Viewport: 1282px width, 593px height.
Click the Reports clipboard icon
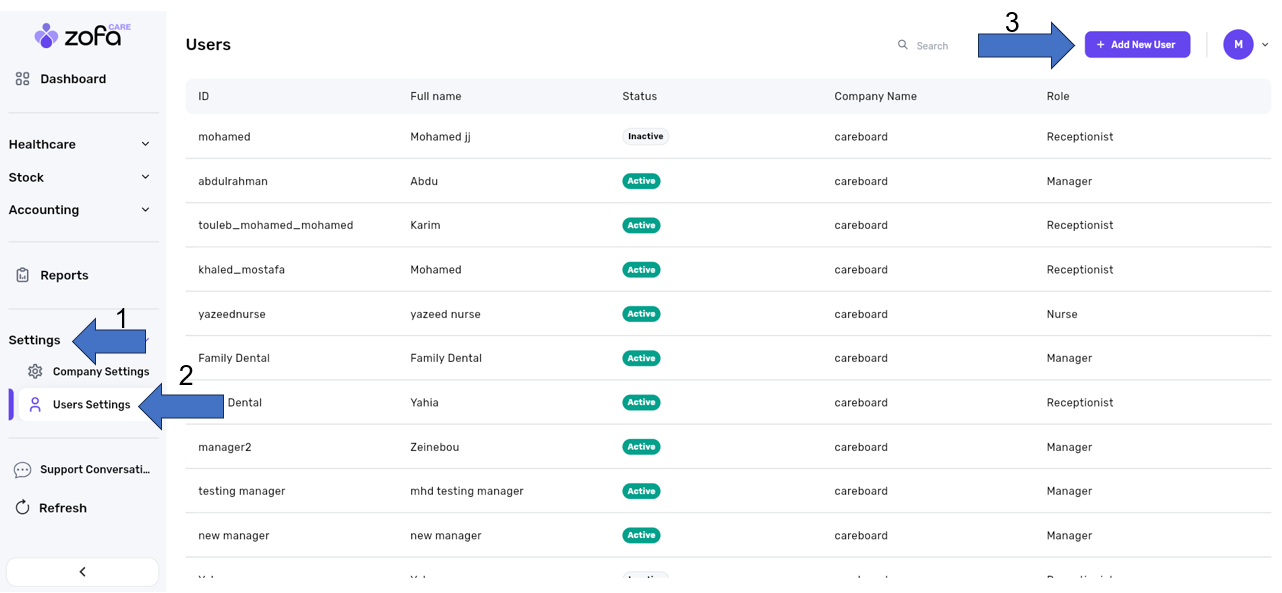pyautogui.click(x=23, y=275)
